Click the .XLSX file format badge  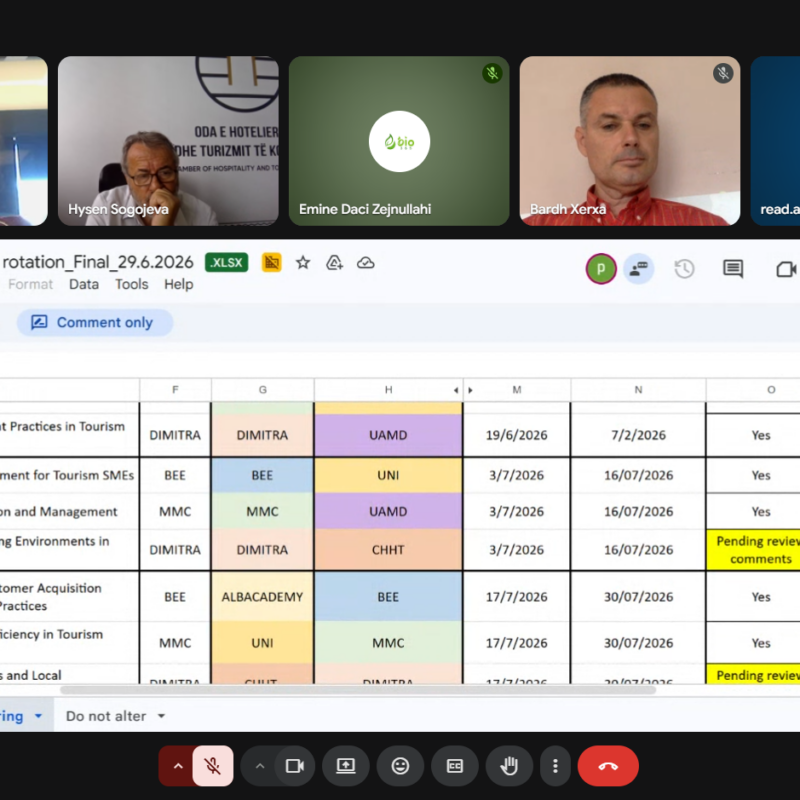[x=227, y=263]
